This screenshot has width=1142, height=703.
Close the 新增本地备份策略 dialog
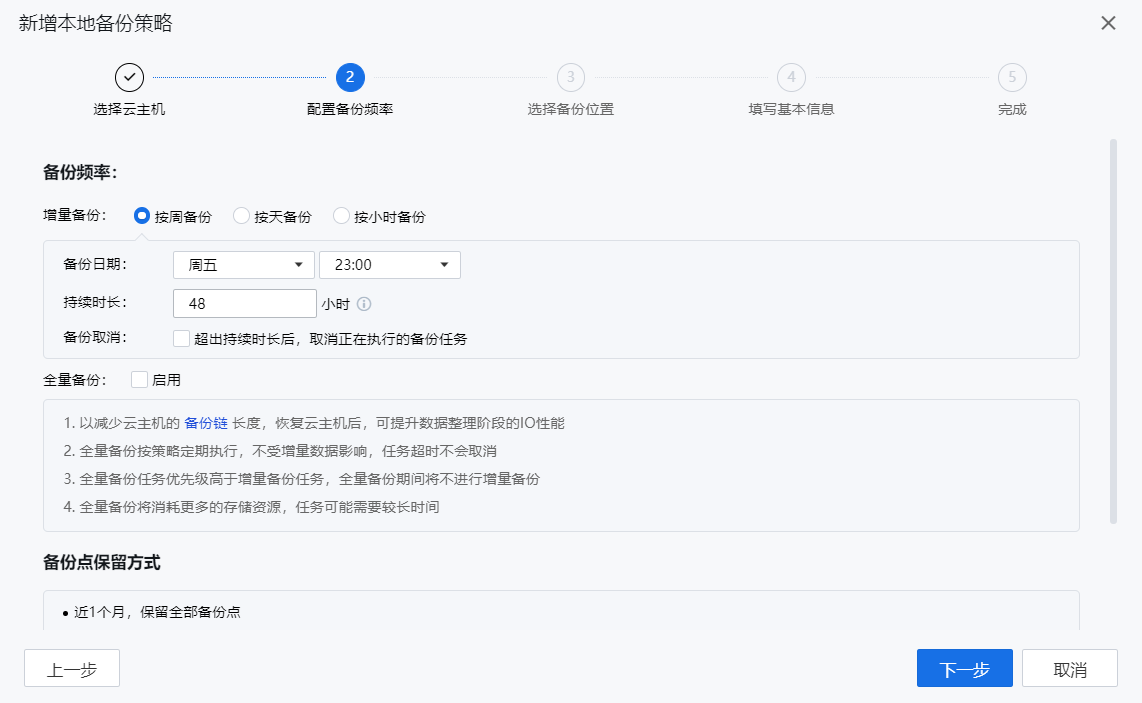1108,23
